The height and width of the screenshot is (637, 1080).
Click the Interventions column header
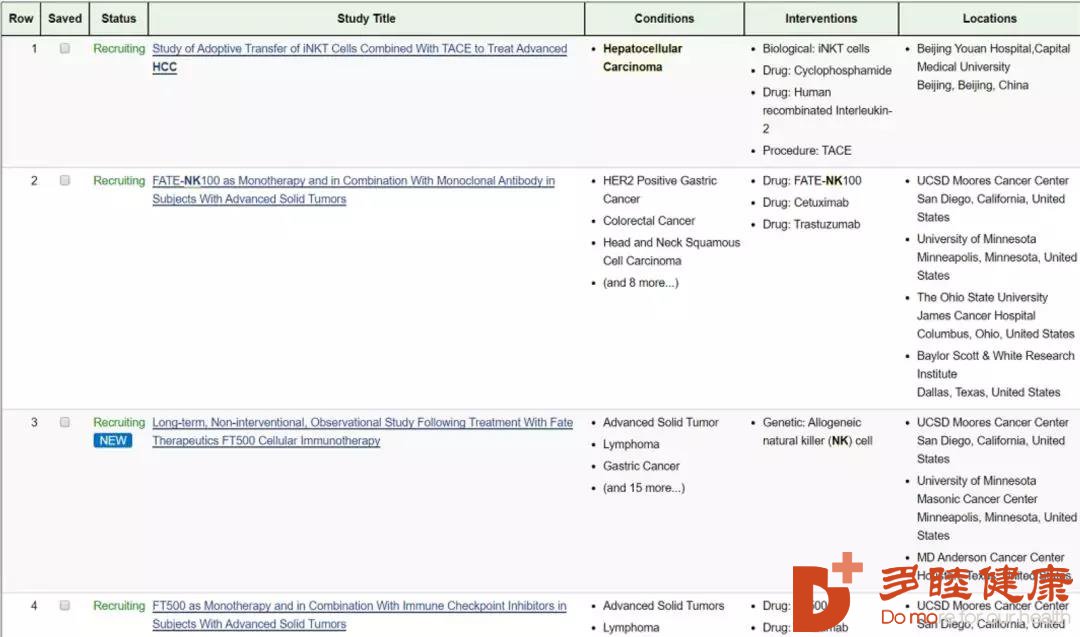coord(821,19)
